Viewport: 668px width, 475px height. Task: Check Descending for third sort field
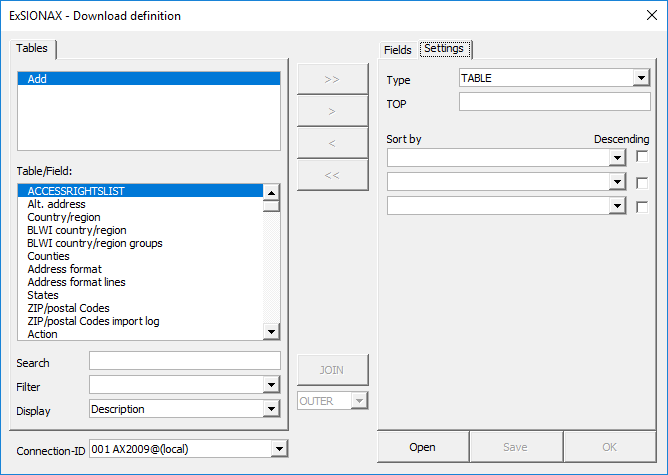tap(642, 207)
